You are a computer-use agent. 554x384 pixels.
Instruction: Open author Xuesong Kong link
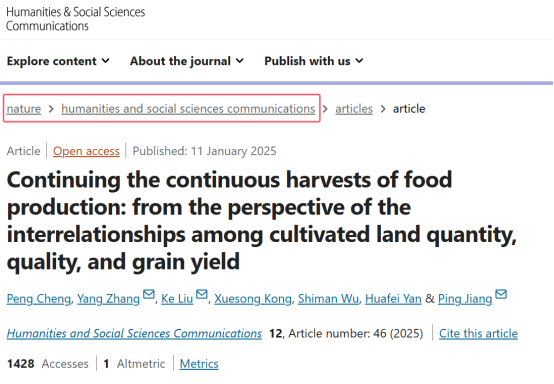click(x=253, y=299)
